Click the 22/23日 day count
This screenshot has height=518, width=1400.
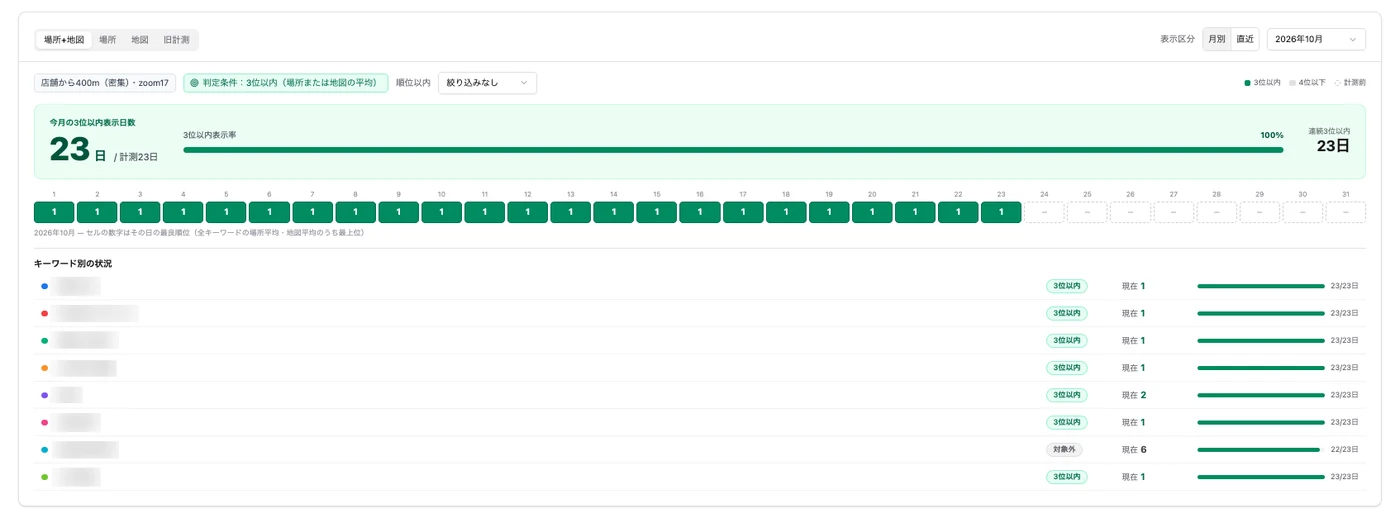click(x=1344, y=450)
